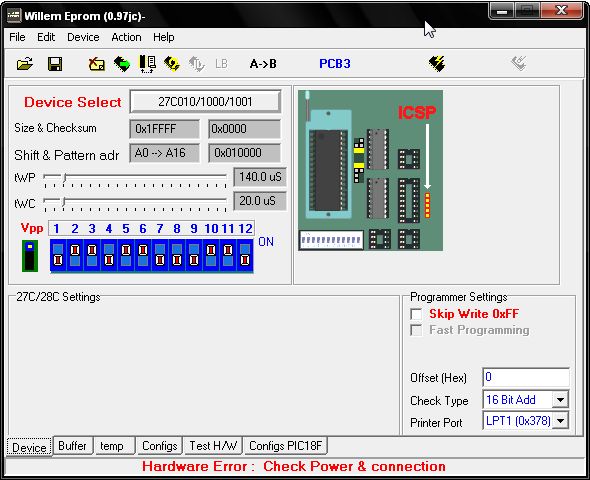This screenshot has height=480, width=590.
Task: Click the grayed-out ID chip icon
Action: 196,64
